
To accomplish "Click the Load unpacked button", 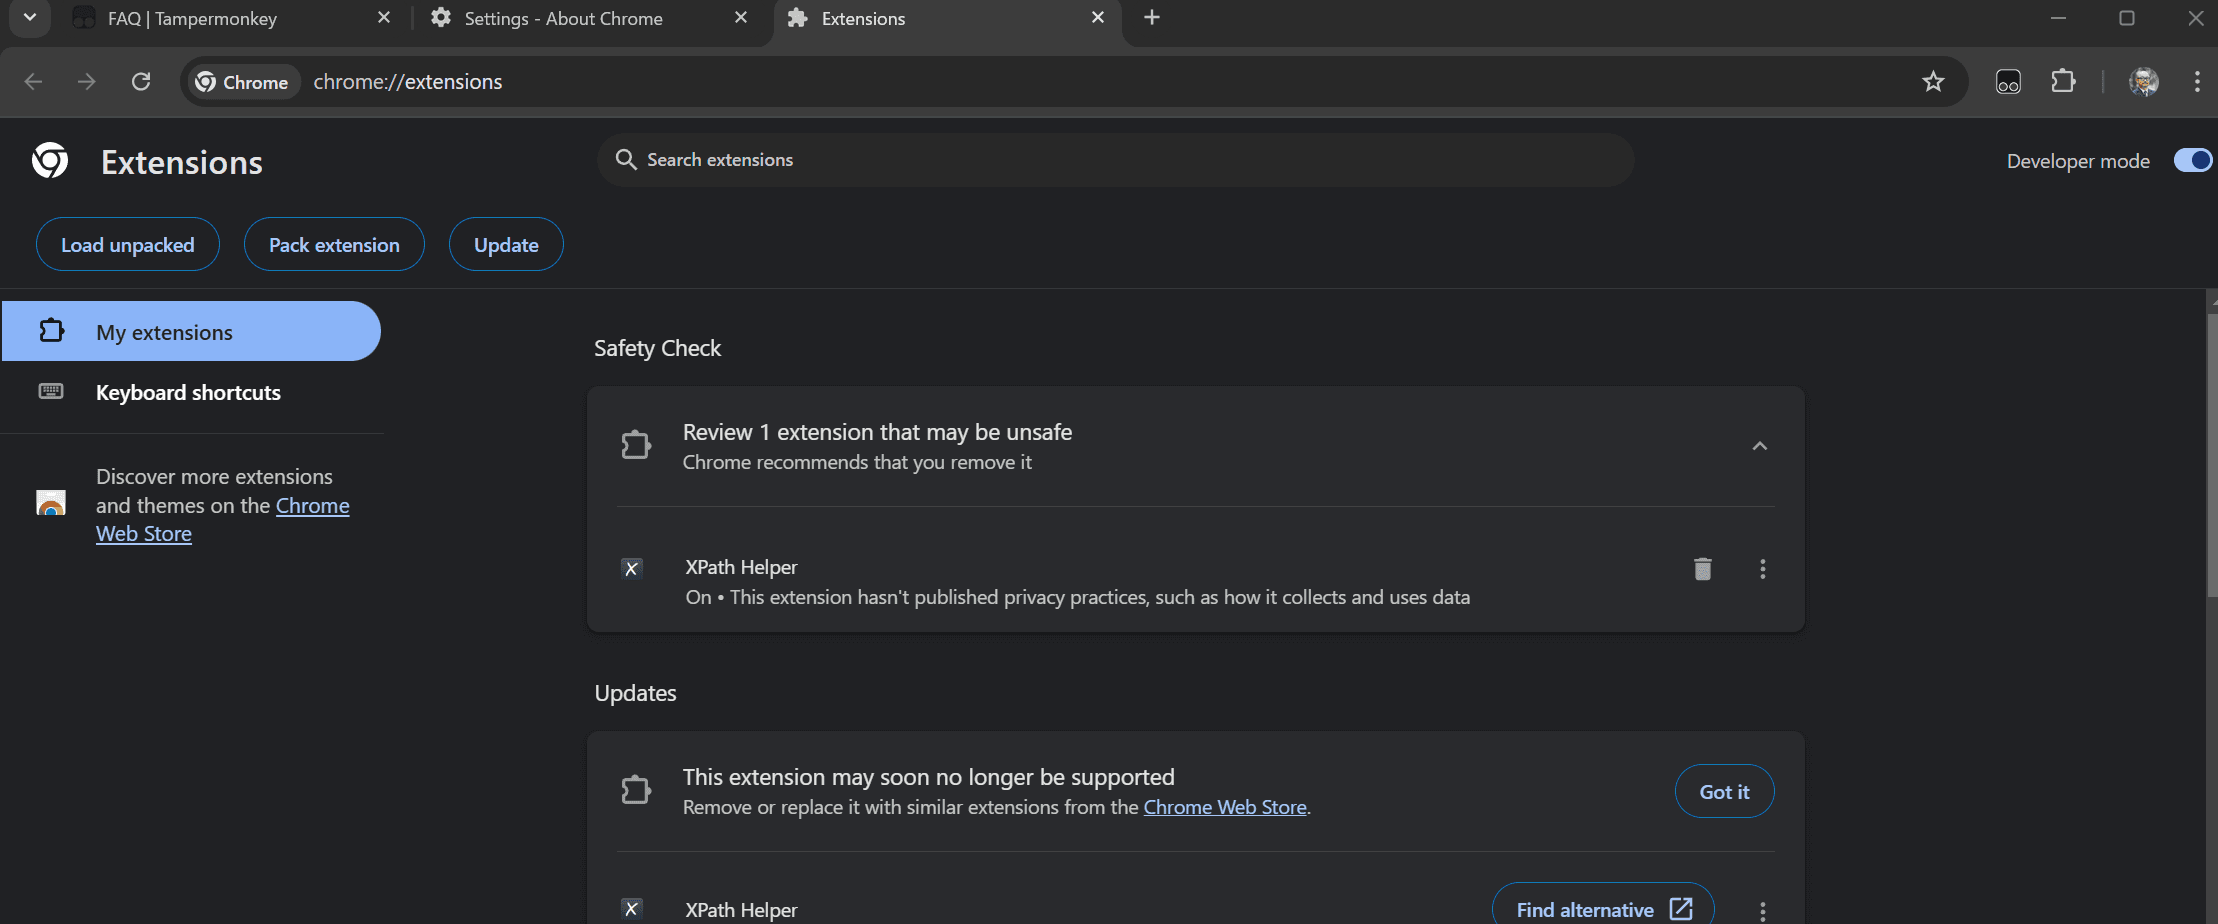I will 128,245.
